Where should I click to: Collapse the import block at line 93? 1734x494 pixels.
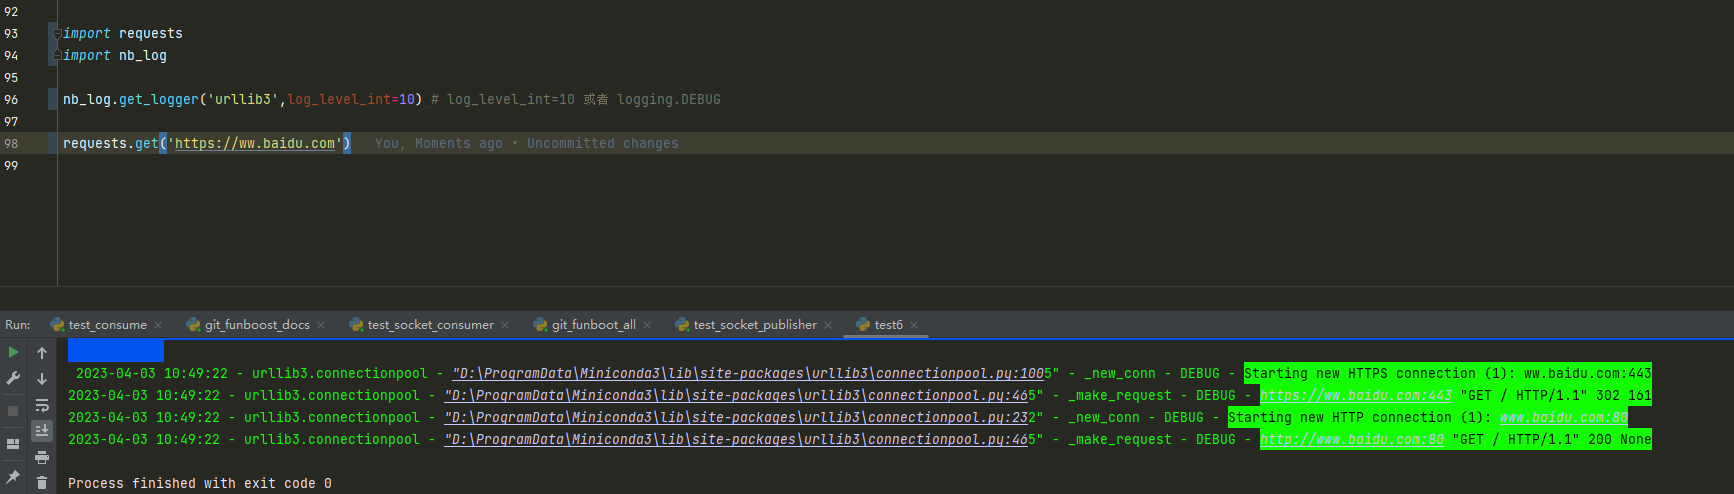coord(57,34)
